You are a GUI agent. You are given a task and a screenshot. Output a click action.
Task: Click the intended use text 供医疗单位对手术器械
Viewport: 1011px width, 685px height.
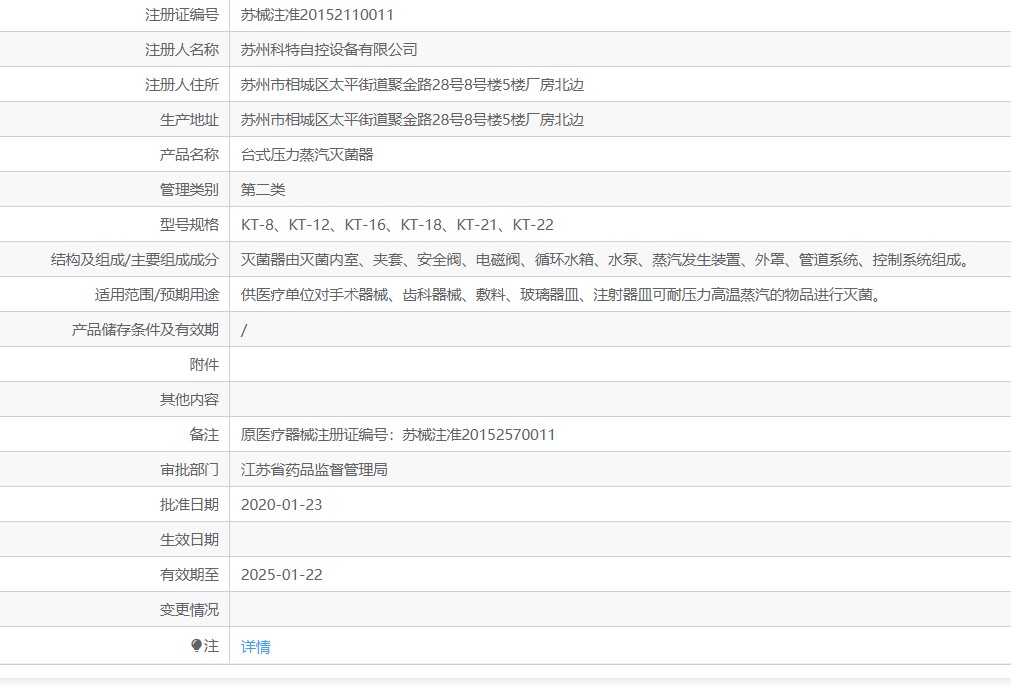pyautogui.click(x=562, y=295)
